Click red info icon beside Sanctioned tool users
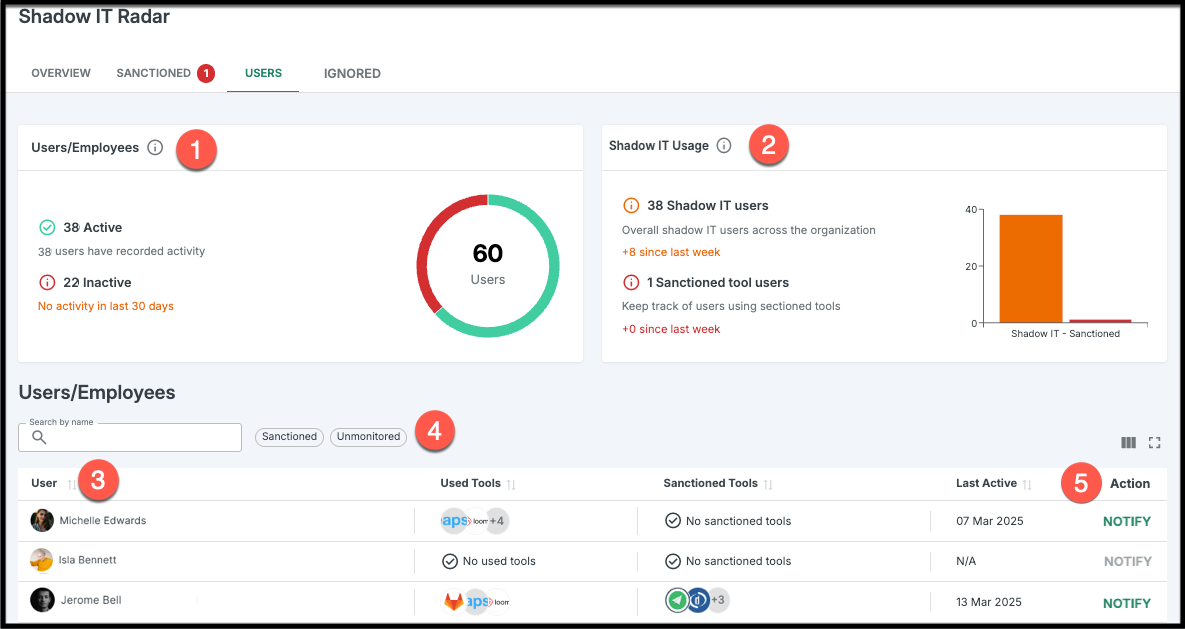 pyautogui.click(x=631, y=283)
